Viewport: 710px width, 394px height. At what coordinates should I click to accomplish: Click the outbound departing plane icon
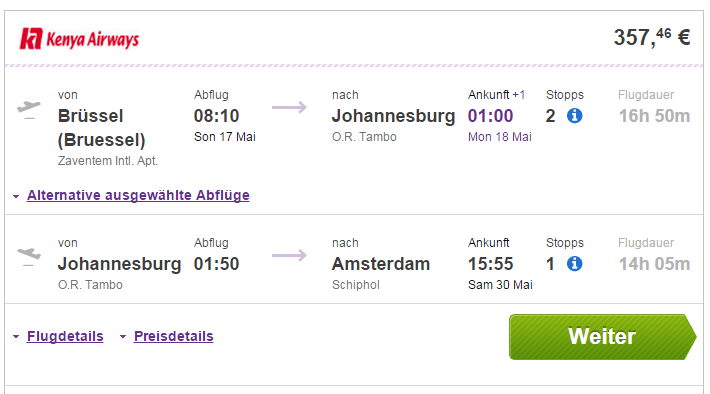(29, 110)
